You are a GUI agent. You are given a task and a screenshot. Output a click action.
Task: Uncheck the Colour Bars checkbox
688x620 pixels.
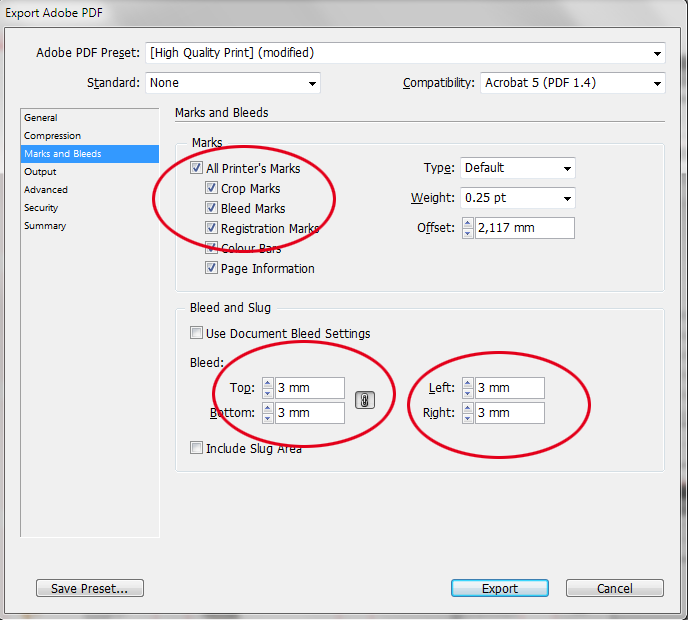211,247
